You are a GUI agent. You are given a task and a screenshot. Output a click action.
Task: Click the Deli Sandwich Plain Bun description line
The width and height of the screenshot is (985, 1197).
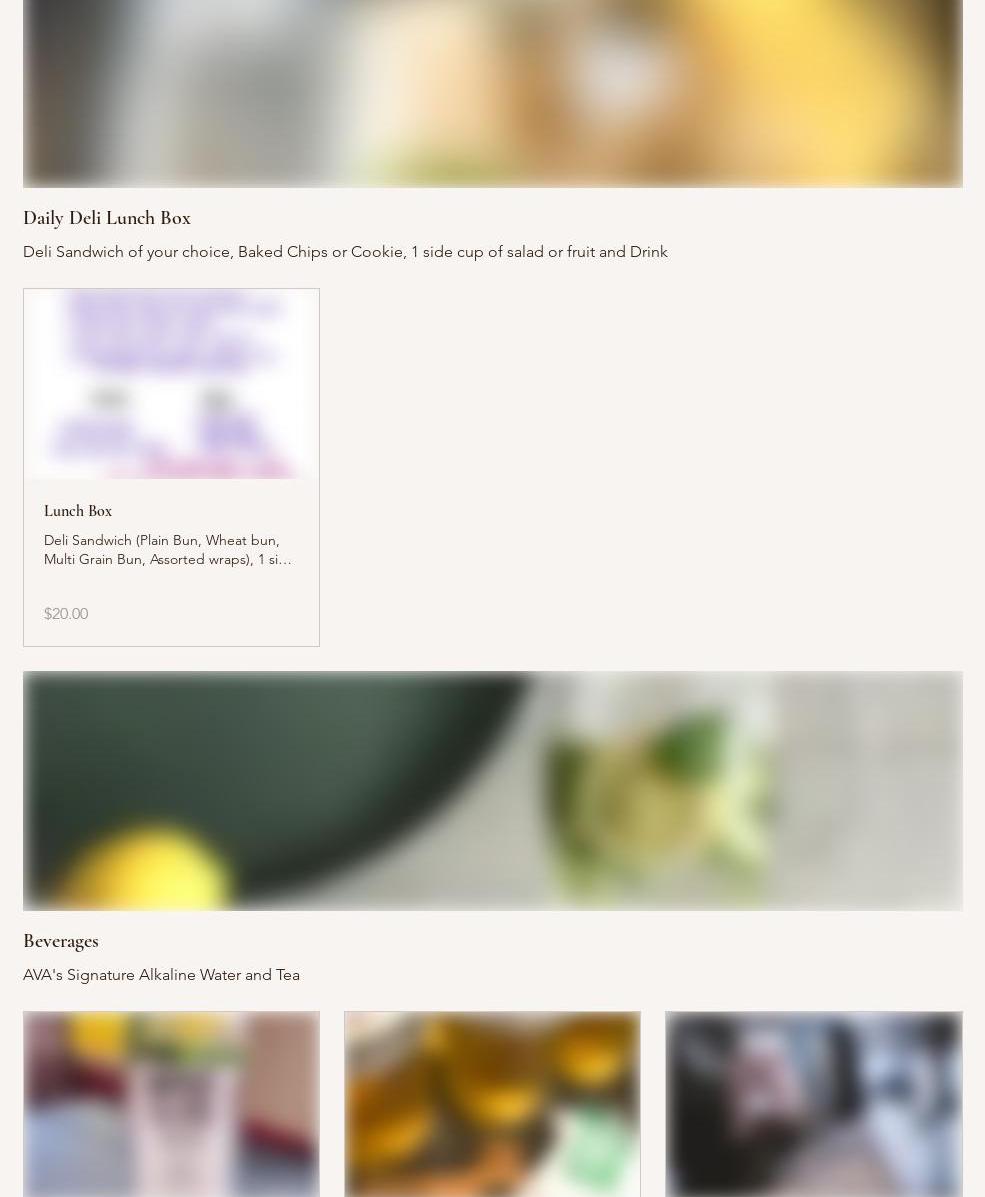tap(161, 540)
